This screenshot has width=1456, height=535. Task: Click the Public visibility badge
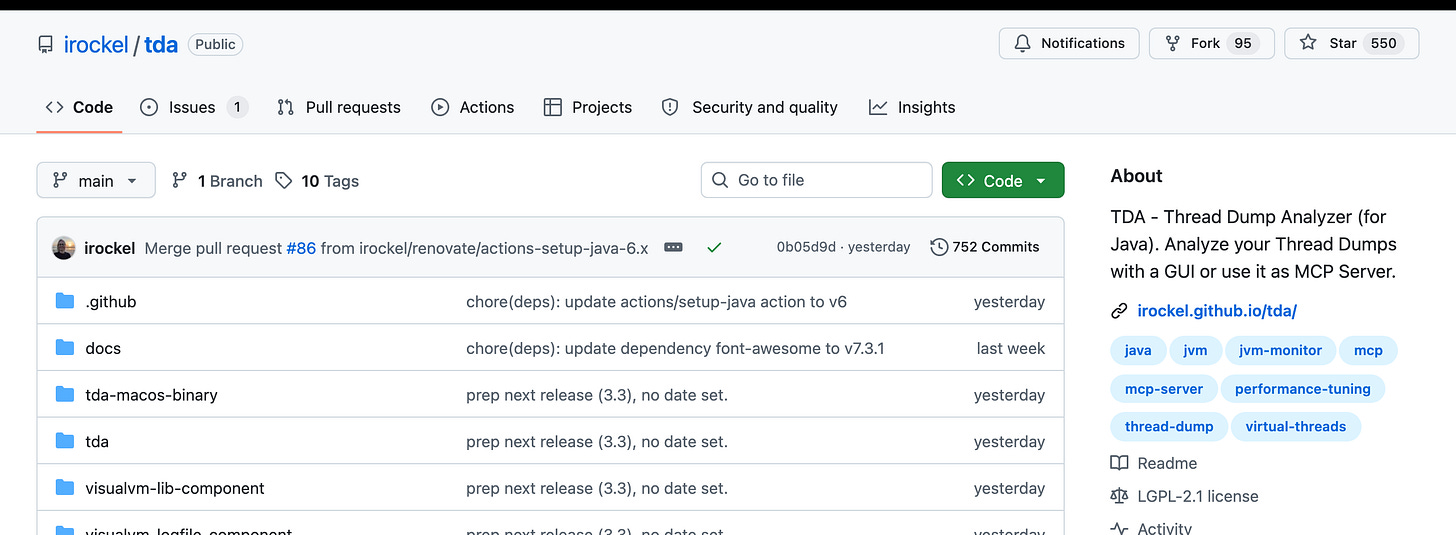click(x=215, y=44)
